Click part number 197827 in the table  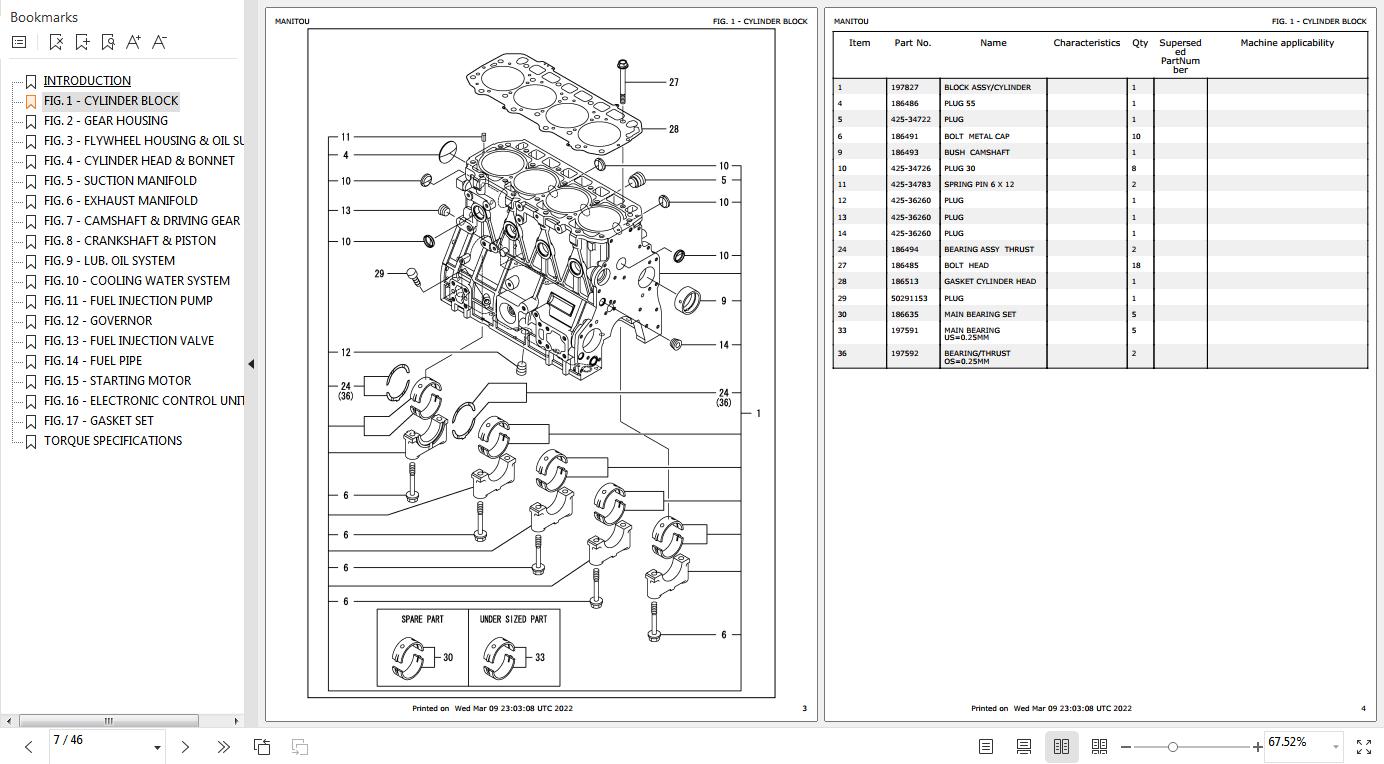904,87
